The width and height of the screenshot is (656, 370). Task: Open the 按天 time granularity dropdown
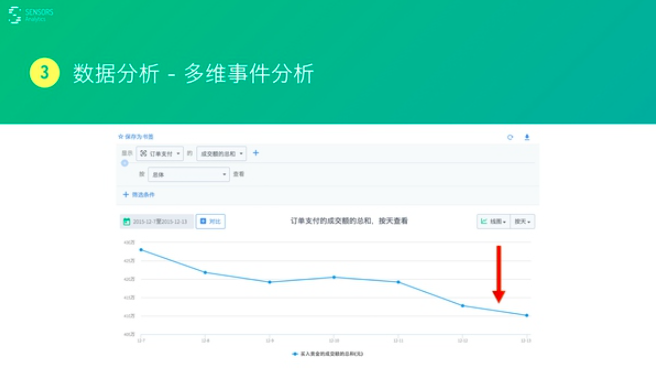coord(522,221)
